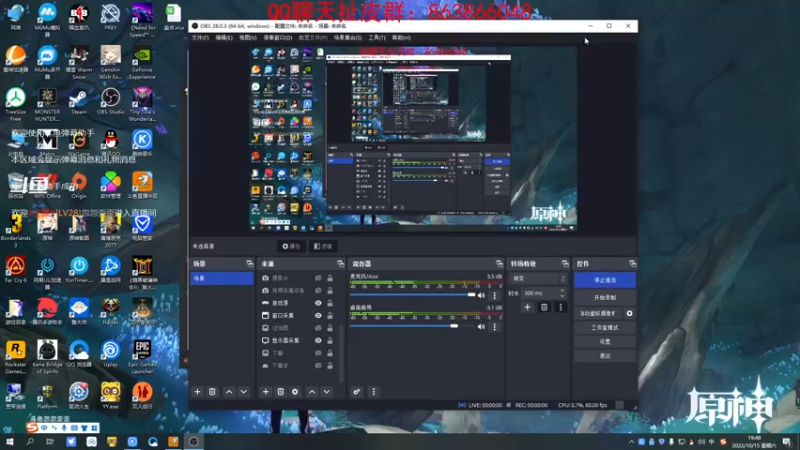Toggle lock on 显示器采集 source
This screenshot has height=450, width=800.
[x=330, y=340]
